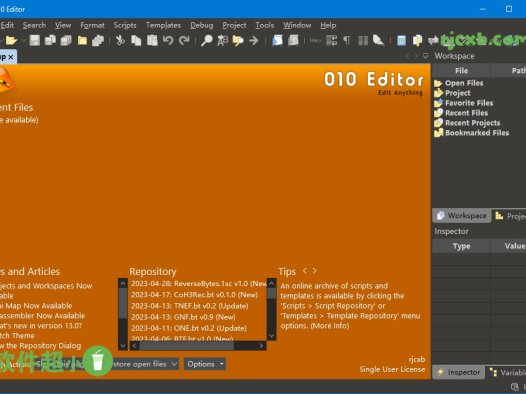
Task: Click the Find in Files folder icon
Action: [x=238, y=41]
